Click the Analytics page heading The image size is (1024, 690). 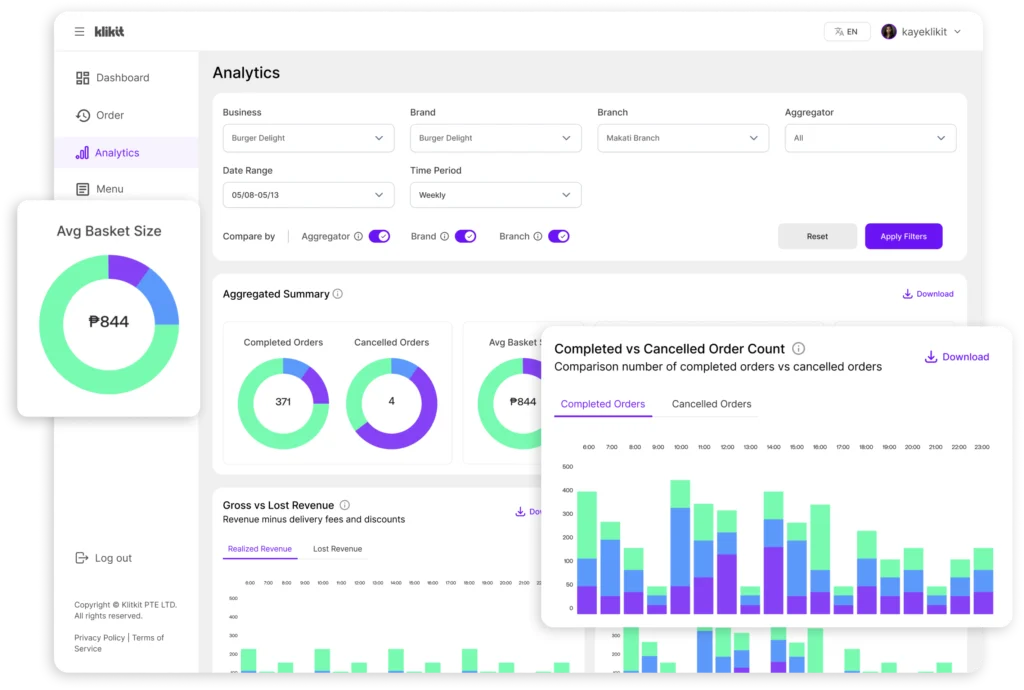tap(246, 72)
